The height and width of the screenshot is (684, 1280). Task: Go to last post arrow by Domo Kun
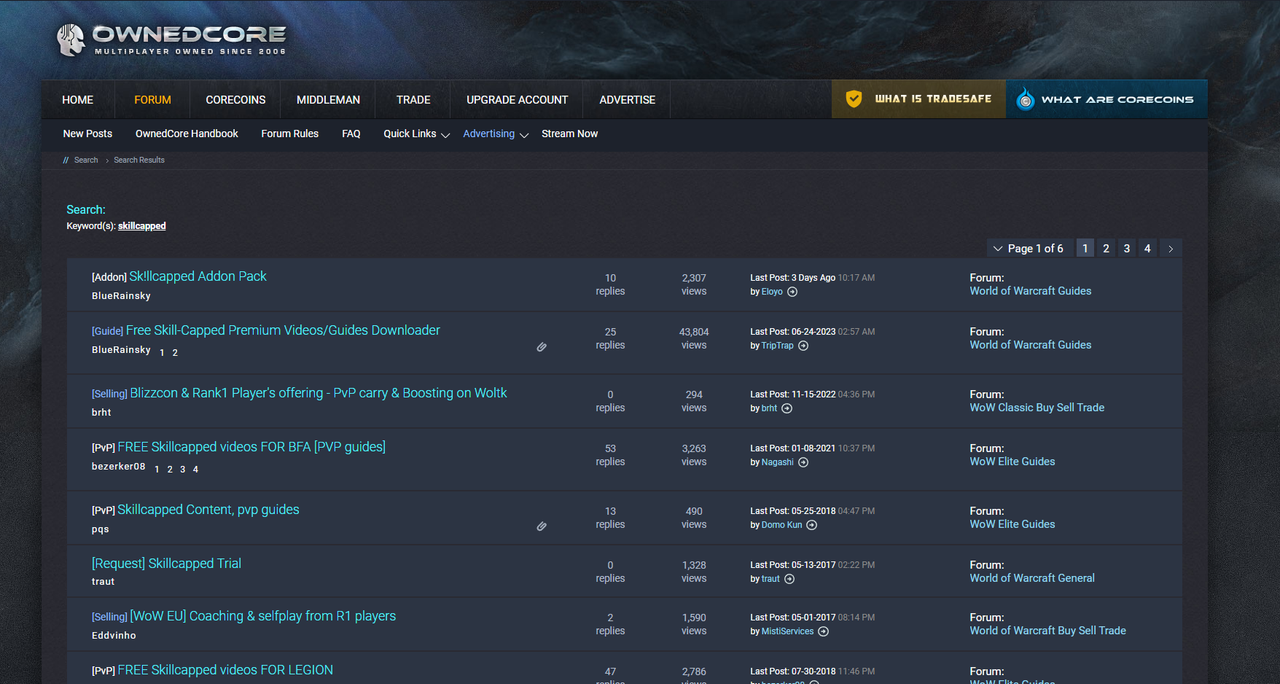[811, 525]
